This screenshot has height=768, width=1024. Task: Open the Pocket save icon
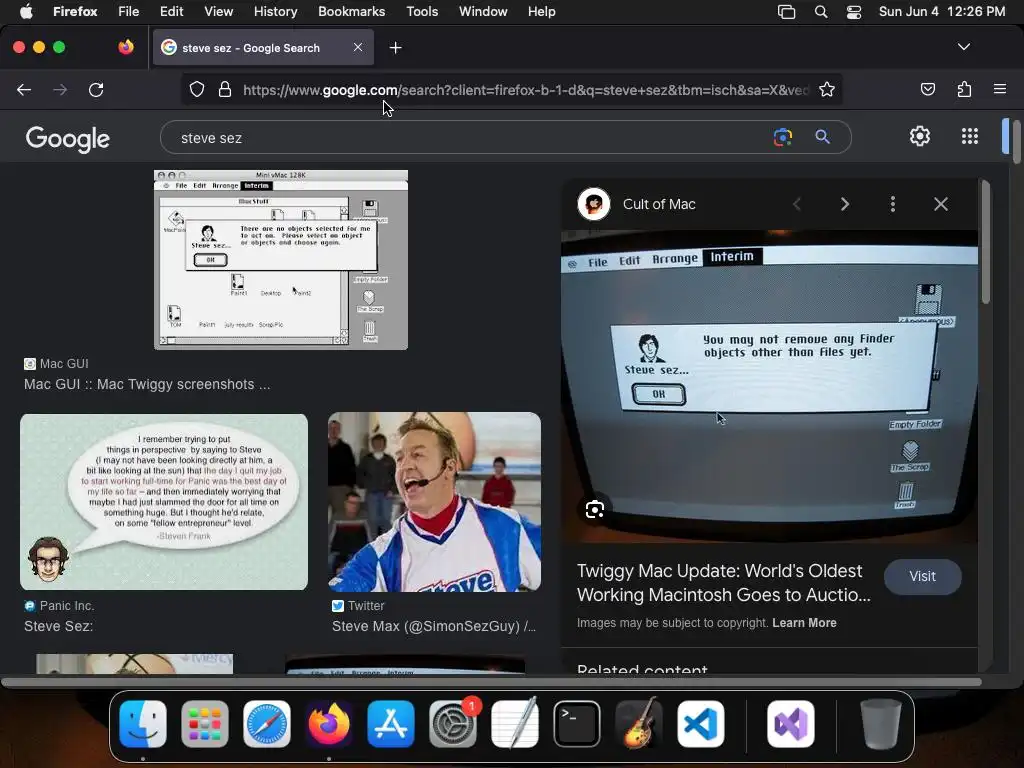[927, 89]
